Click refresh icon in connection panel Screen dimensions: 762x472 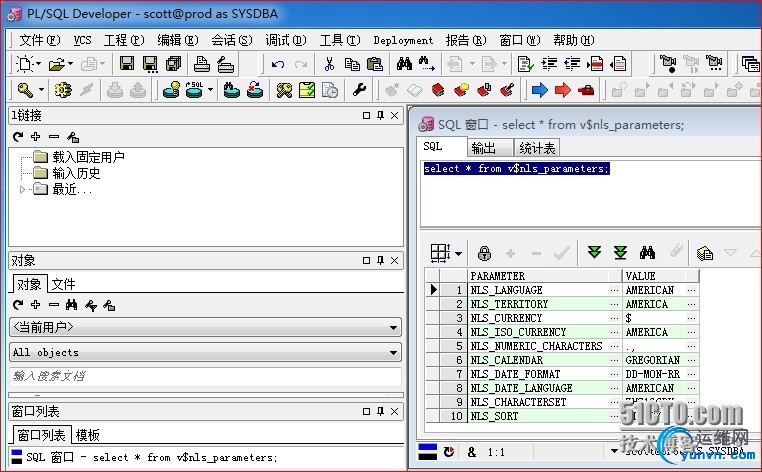coord(18,137)
